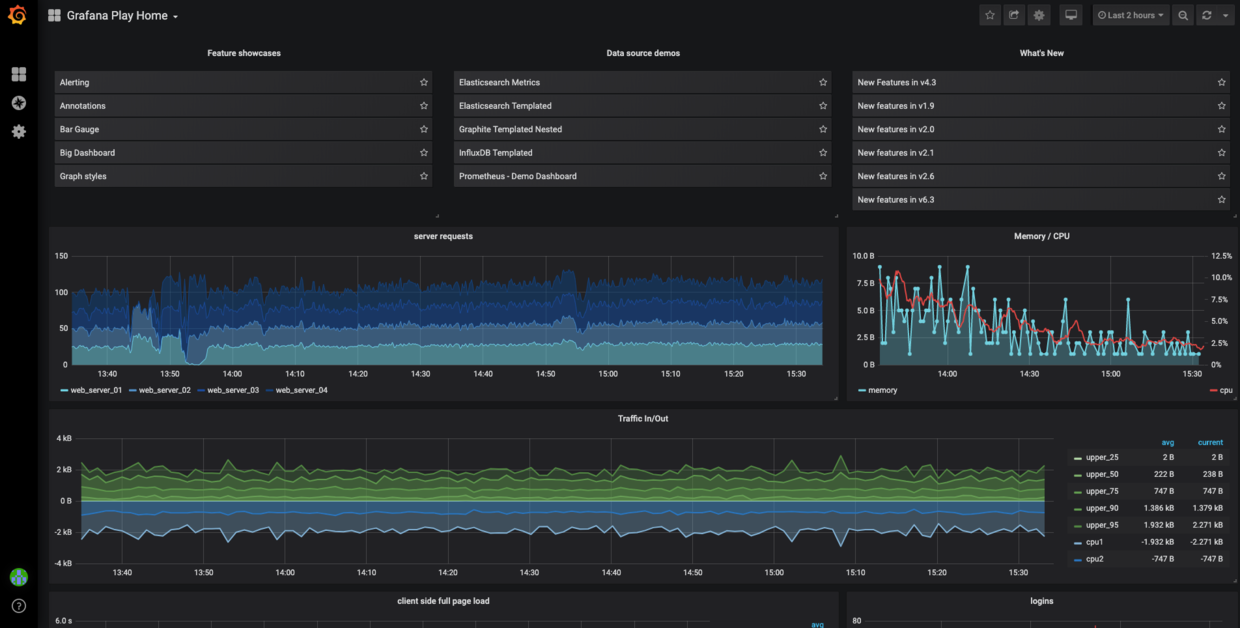Toggle cpu1 series in Traffic legend
This screenshot has width=1240, height=628.
click(1095, 543)
